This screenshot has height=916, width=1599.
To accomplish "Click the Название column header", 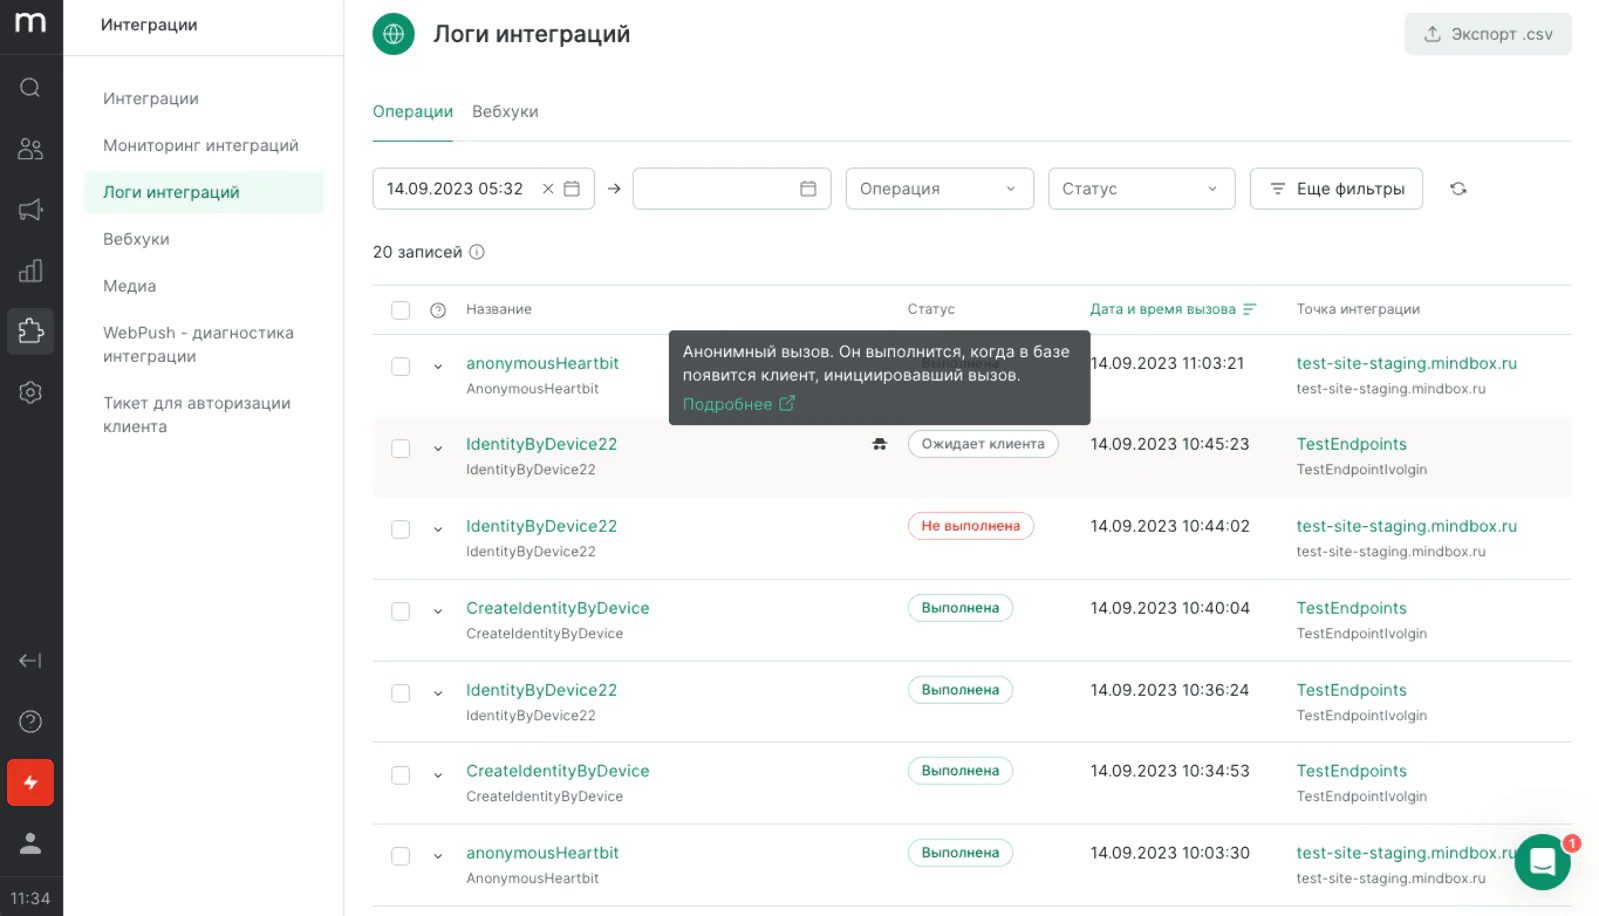I will [x=499, y=310].
